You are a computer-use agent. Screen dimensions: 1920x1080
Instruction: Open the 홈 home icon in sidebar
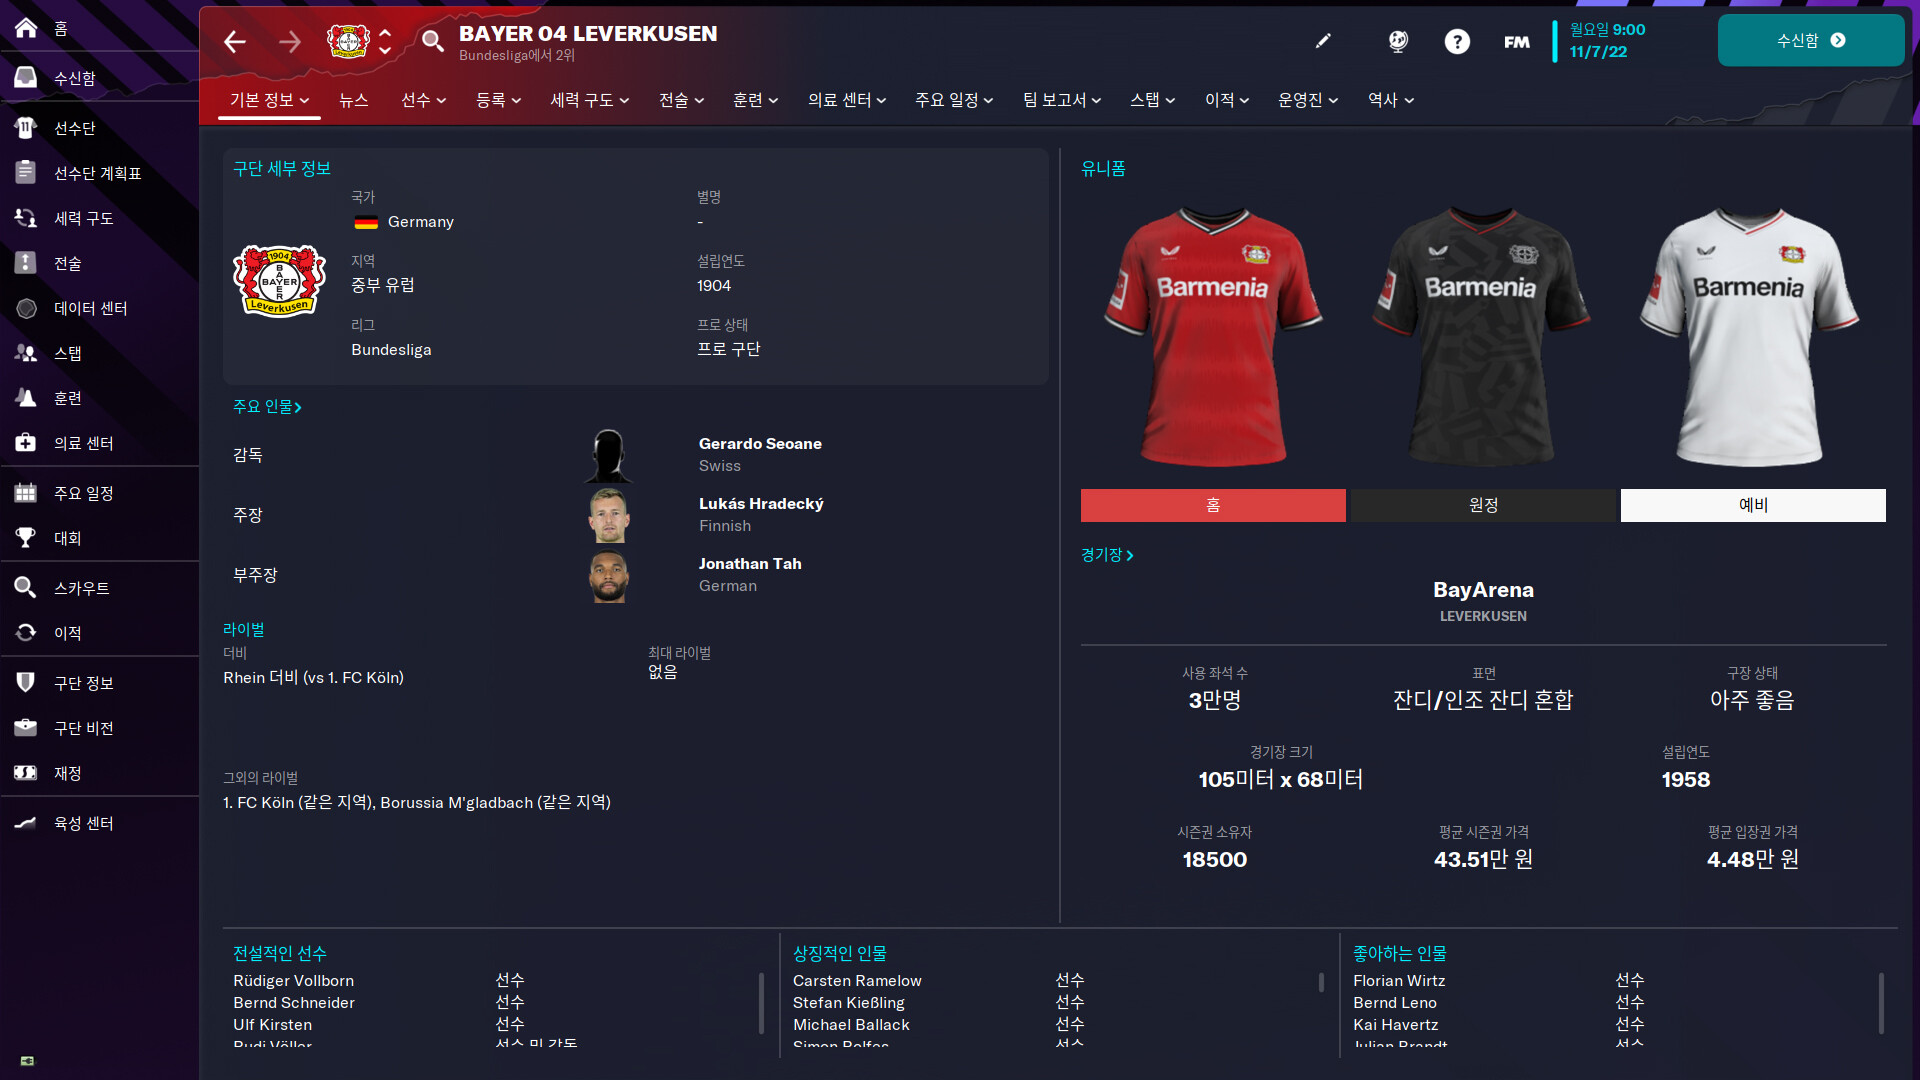26,28
